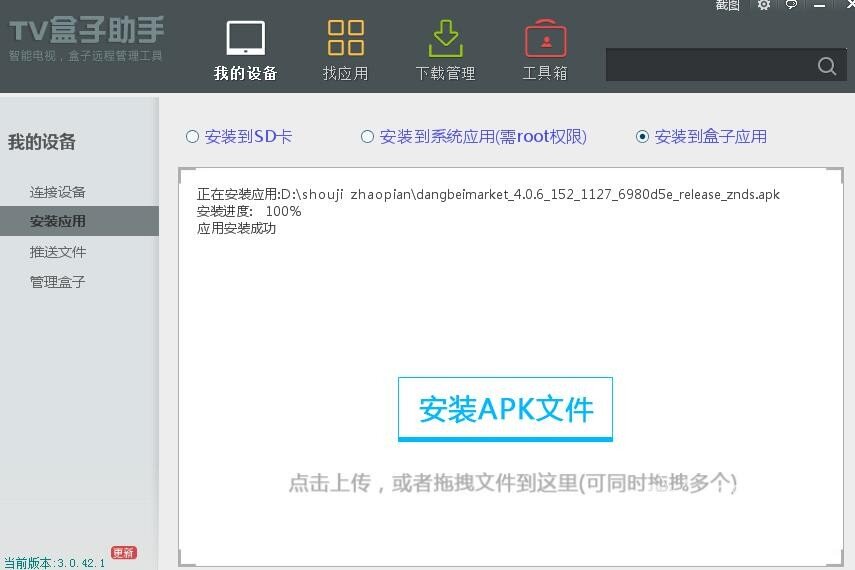Screen dimensions: 855x570
Task: Open the 找应用 (Find Apps) grid icon
Action: pyautogui.click(x=345, y=50)
